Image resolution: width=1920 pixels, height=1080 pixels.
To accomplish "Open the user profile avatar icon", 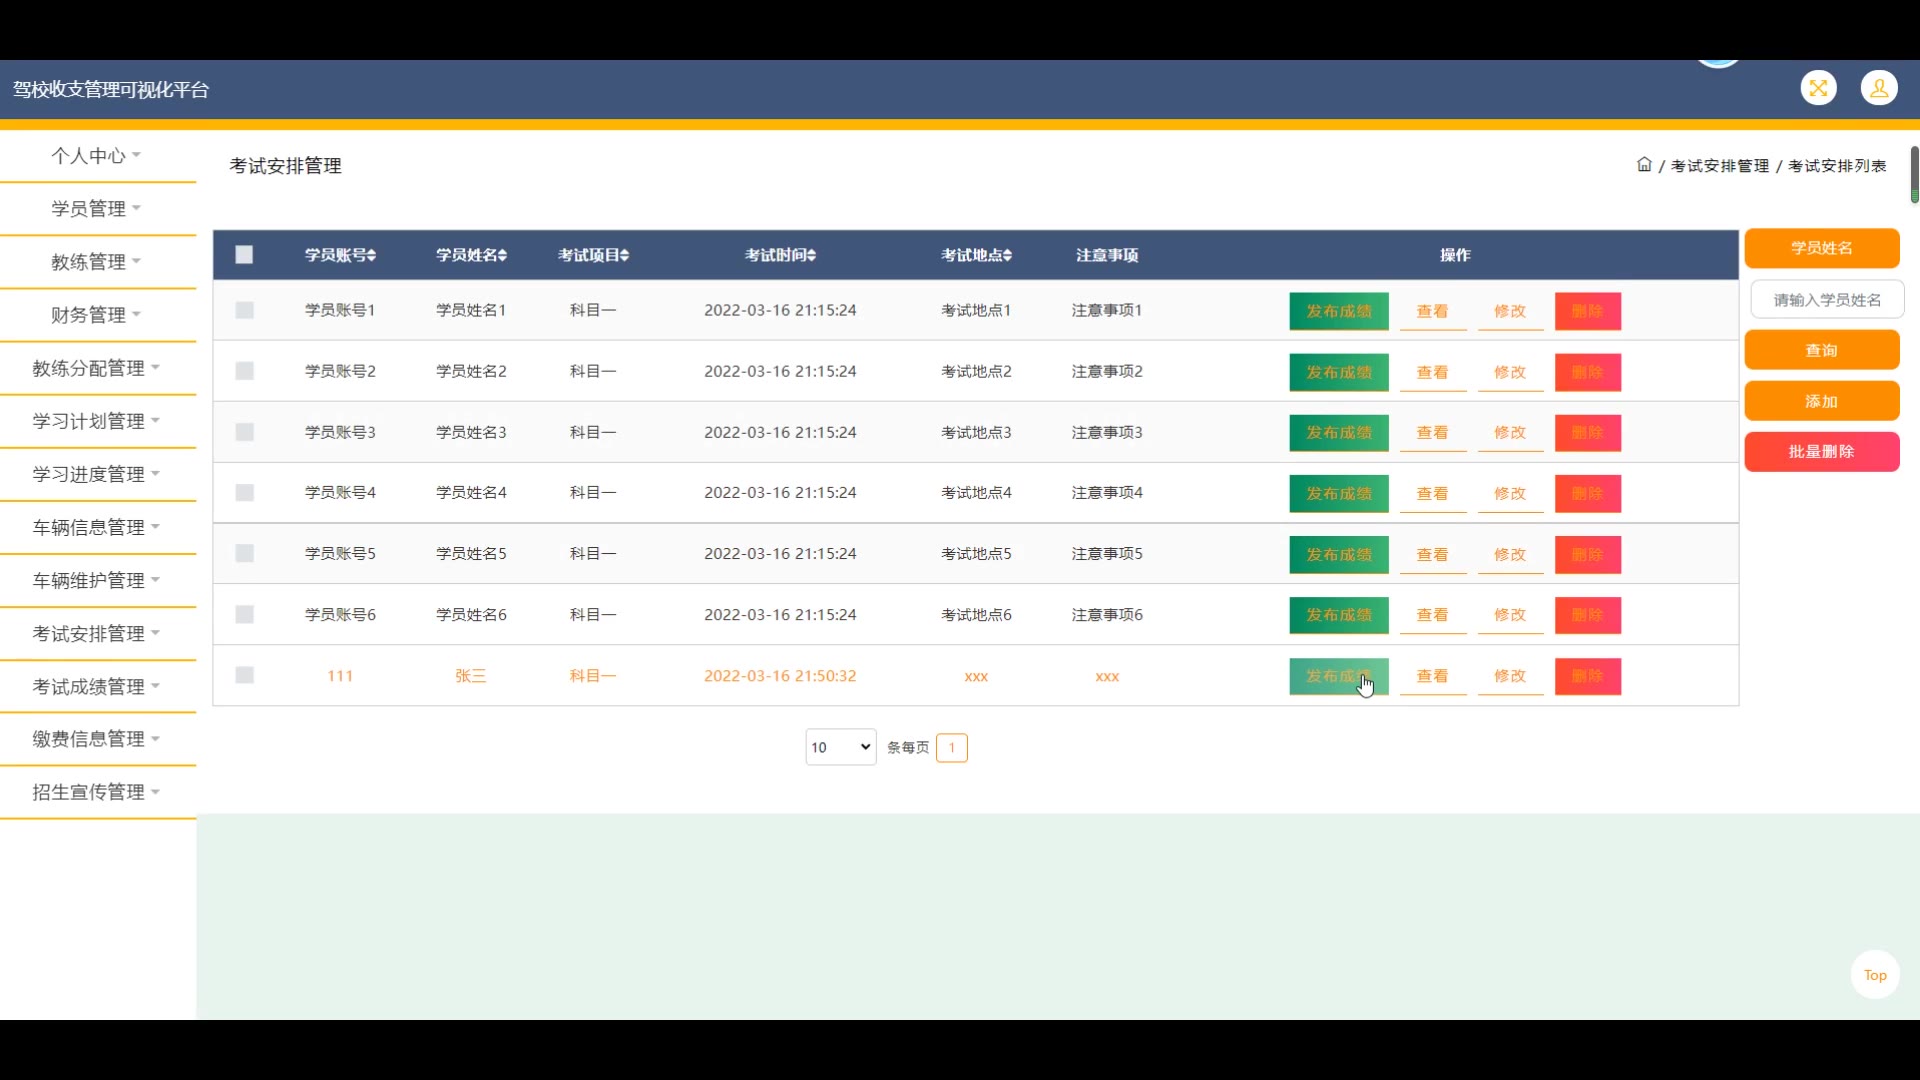I will tap(1879, 89).
